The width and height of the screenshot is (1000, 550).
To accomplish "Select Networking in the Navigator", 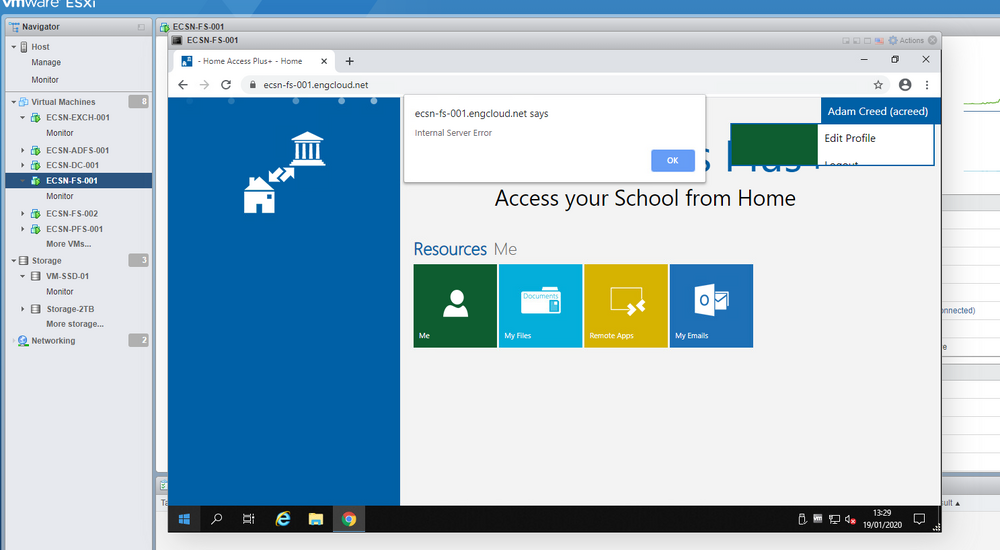I will (53, 341).
